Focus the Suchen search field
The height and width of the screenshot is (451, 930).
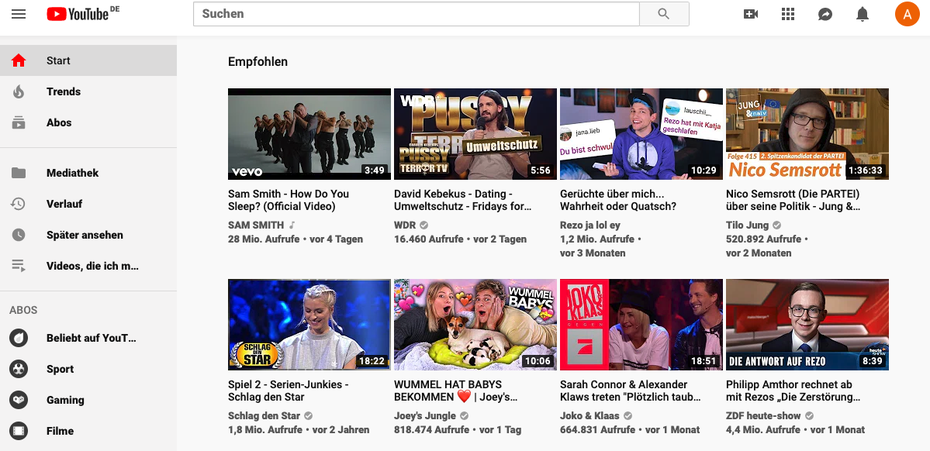pyautogui.click(x=416, y=14)
